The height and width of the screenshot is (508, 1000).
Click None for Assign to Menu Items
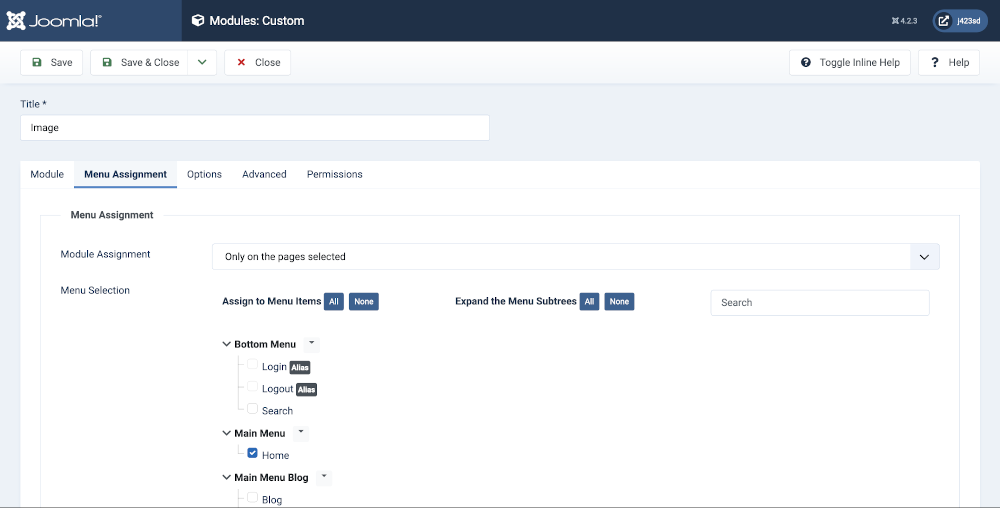tap(364, 301)
